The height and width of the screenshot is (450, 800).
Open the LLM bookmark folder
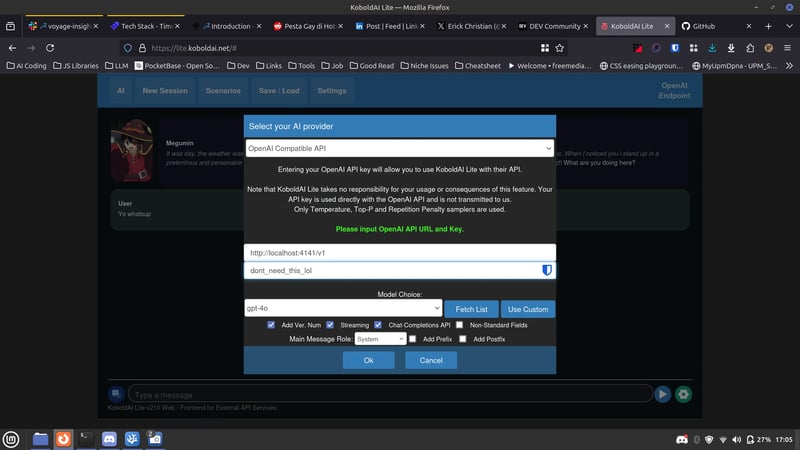[x=116, y=65]
